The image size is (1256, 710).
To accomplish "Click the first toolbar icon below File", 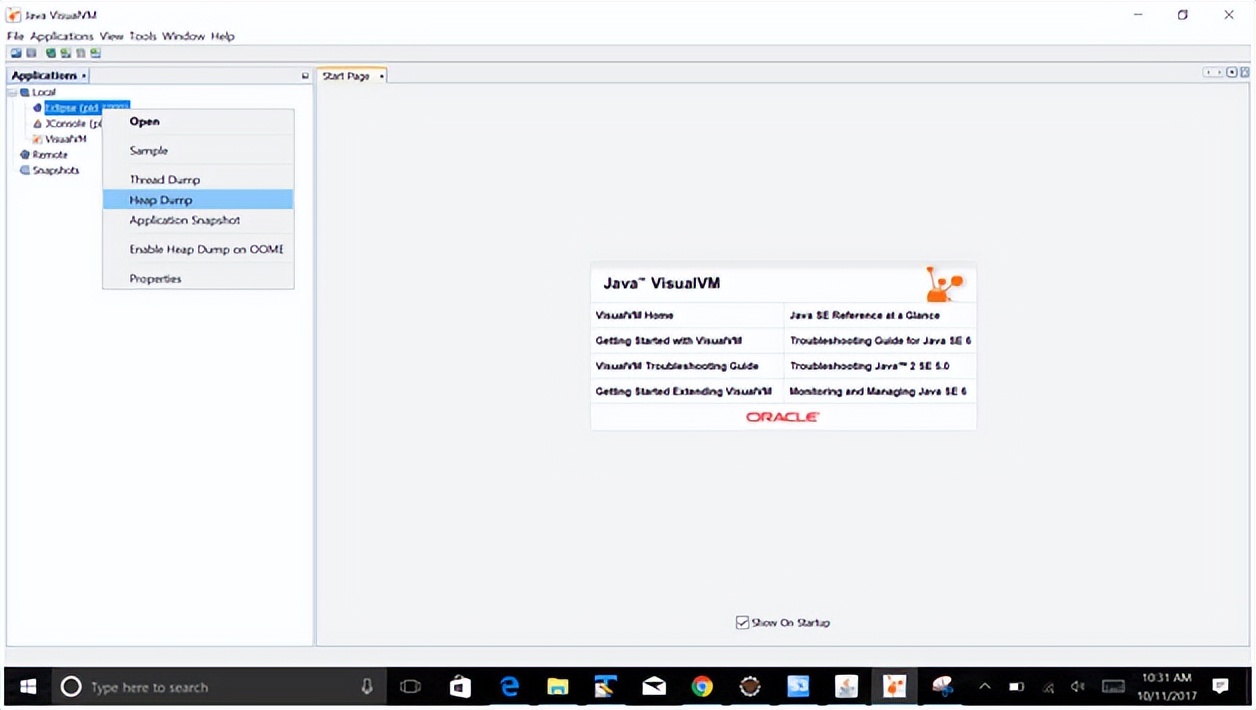I will click(16, 53).
